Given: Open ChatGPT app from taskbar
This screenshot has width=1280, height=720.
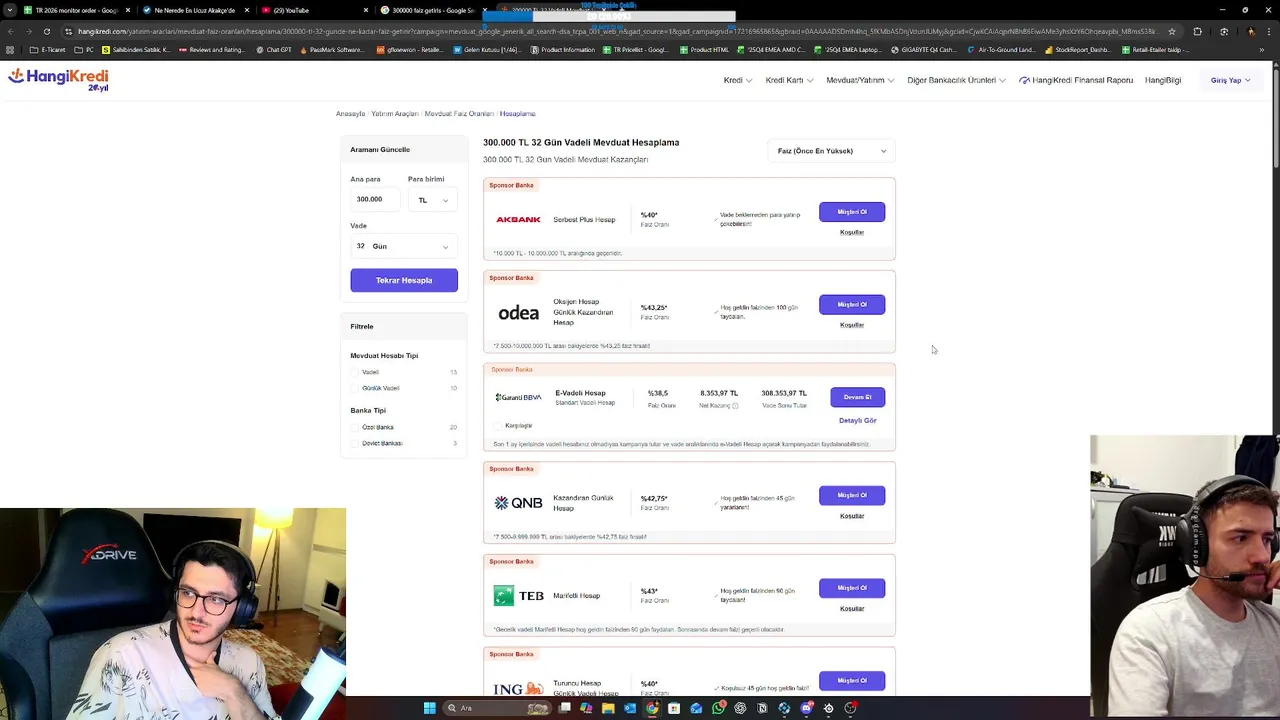Looking at the screenshot, I should tap(740, 708).
